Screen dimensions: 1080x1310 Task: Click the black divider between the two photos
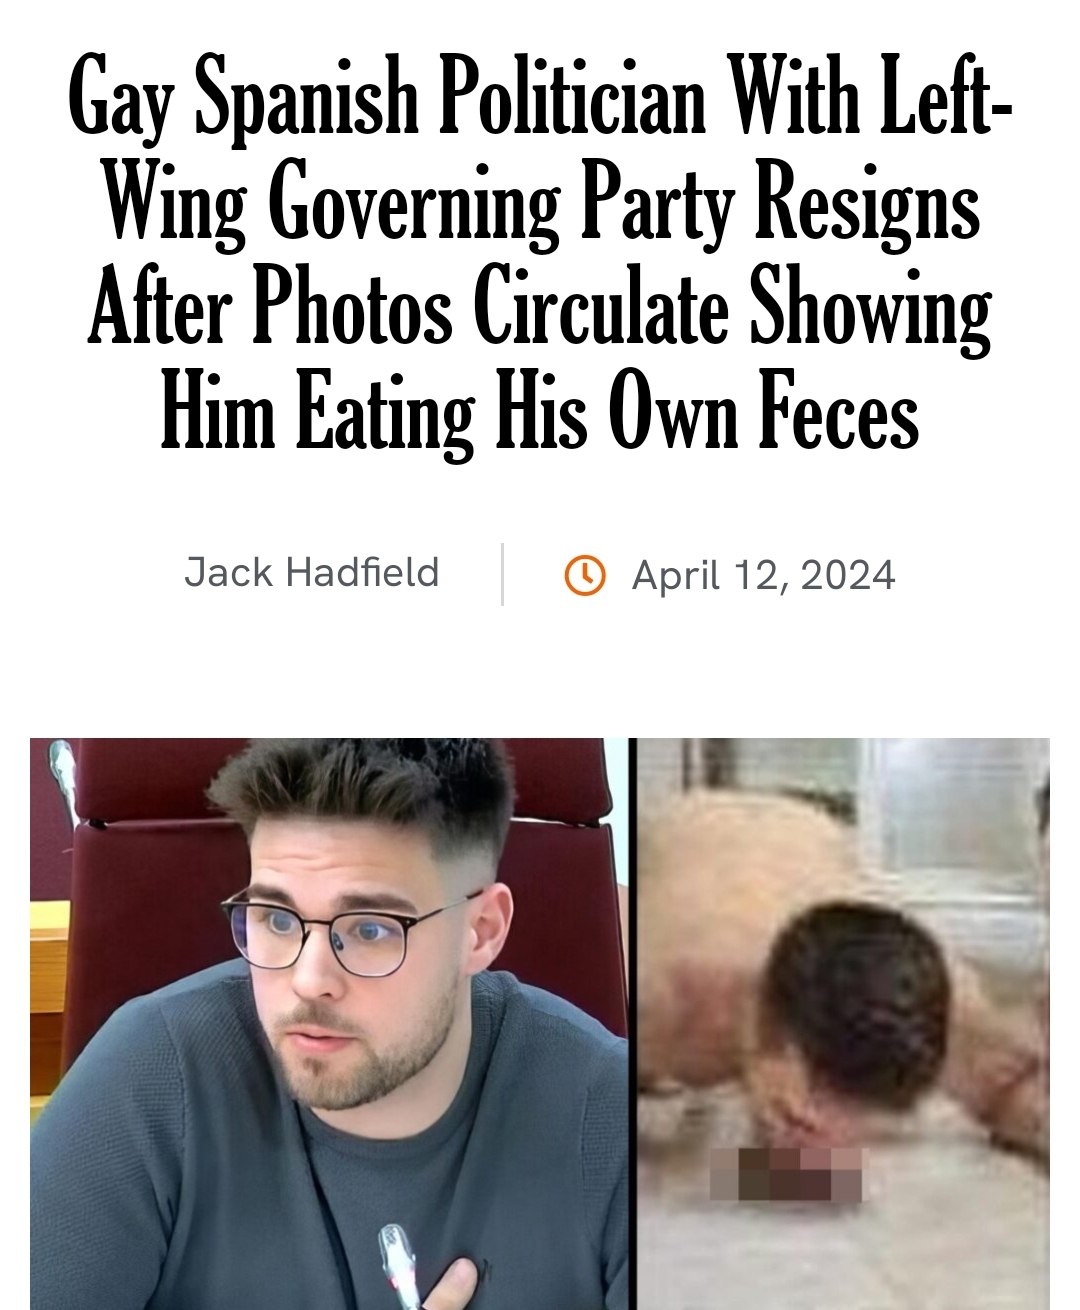(633, 1024)
